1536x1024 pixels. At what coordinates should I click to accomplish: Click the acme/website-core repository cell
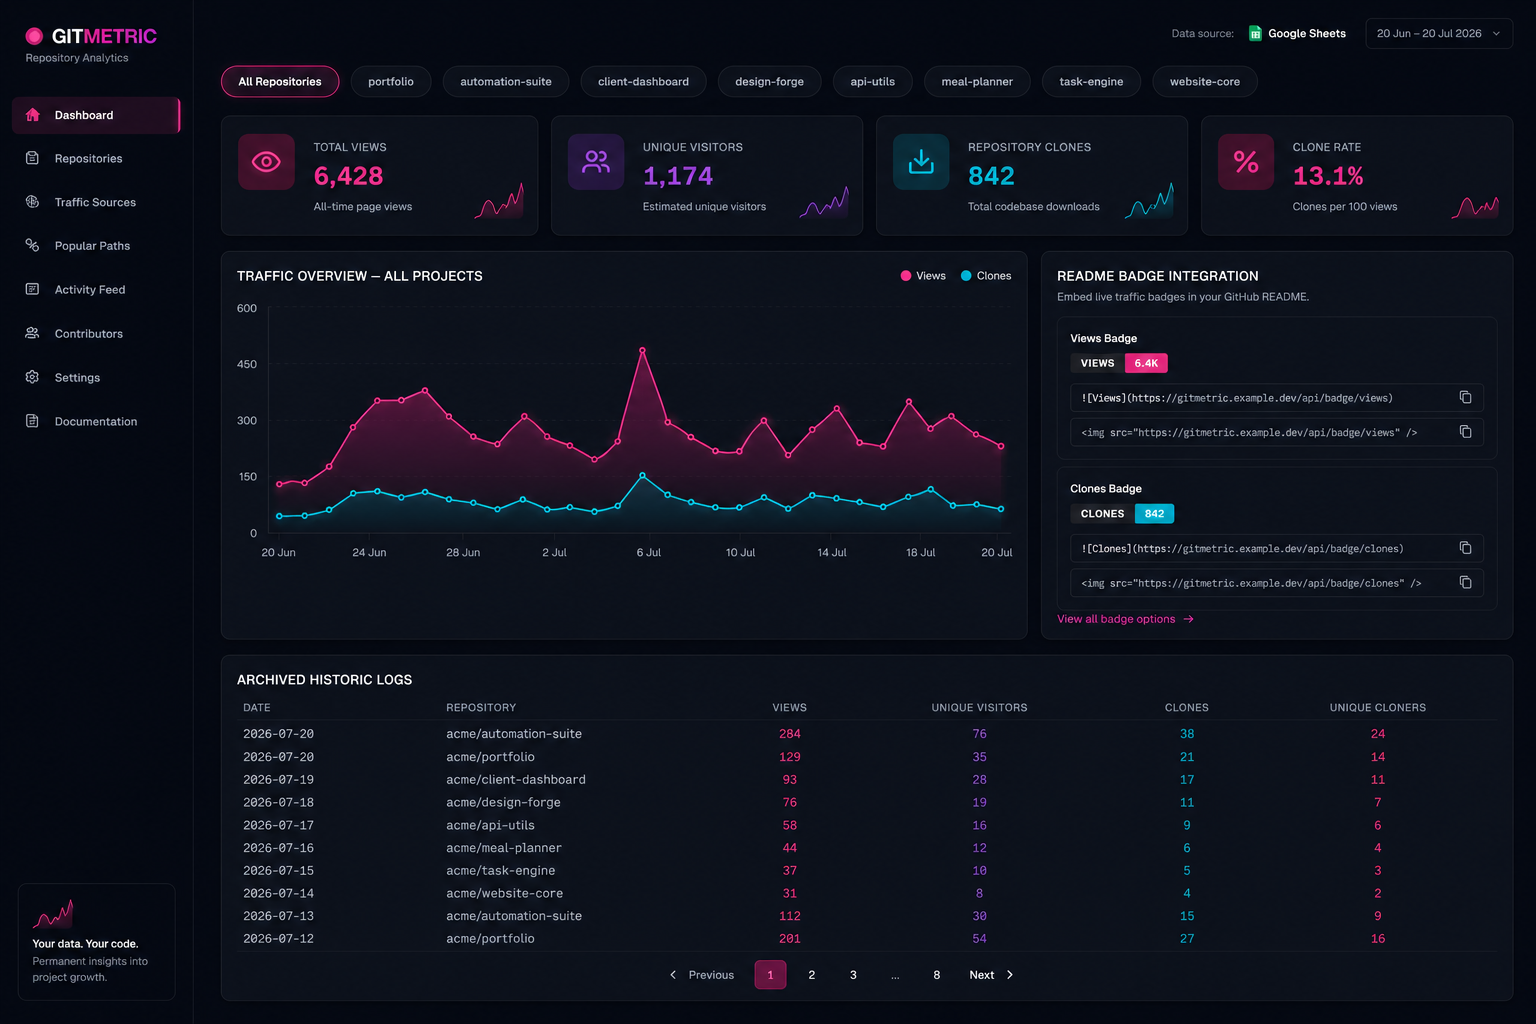504,894
